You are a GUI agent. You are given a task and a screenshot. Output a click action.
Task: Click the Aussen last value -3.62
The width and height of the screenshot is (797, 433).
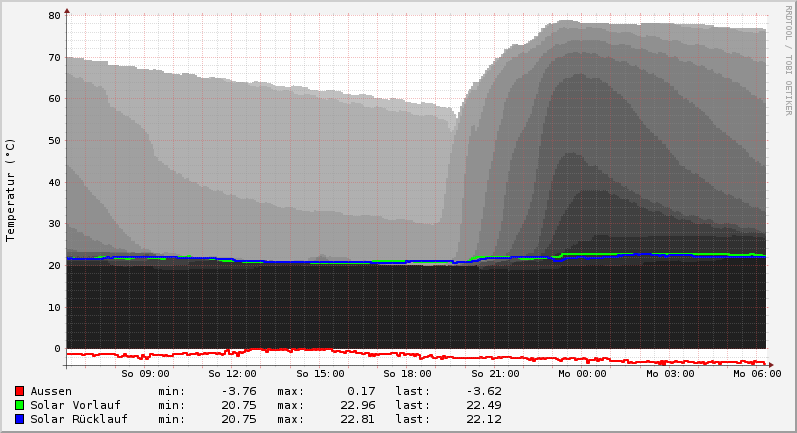point(484,391)
